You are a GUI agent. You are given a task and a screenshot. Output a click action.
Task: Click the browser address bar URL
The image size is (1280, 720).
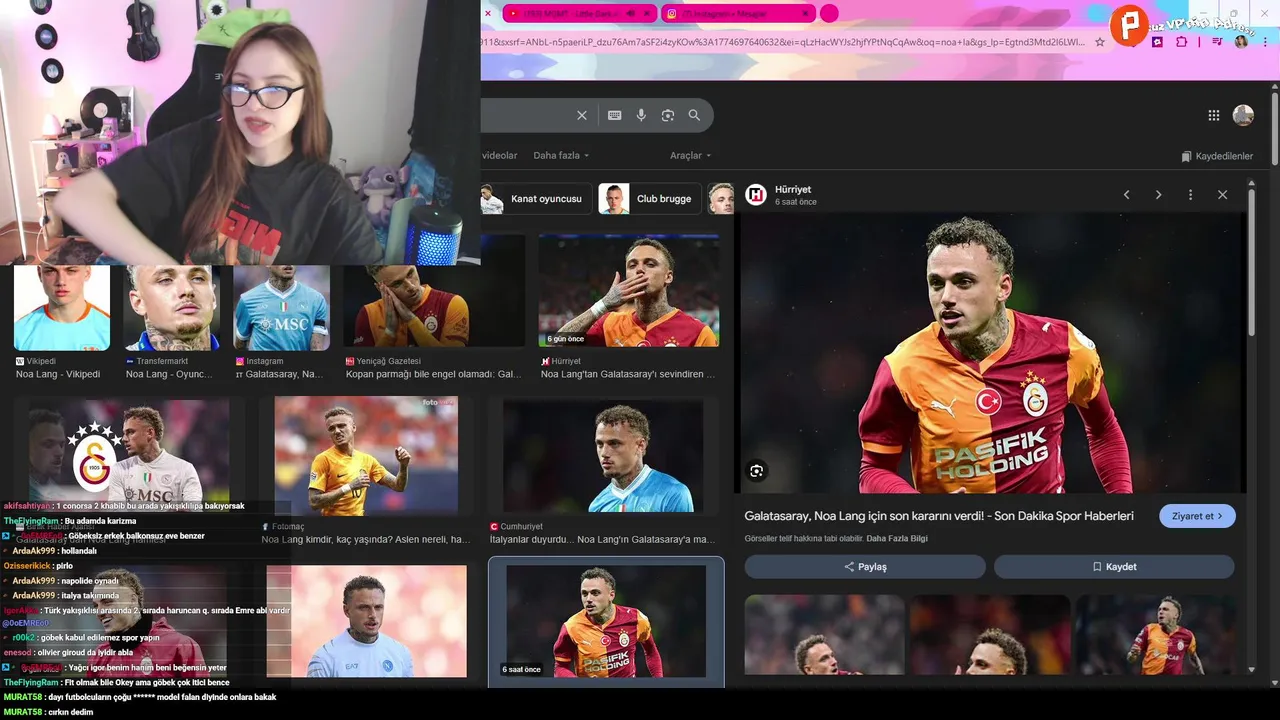tap(782, 42)
